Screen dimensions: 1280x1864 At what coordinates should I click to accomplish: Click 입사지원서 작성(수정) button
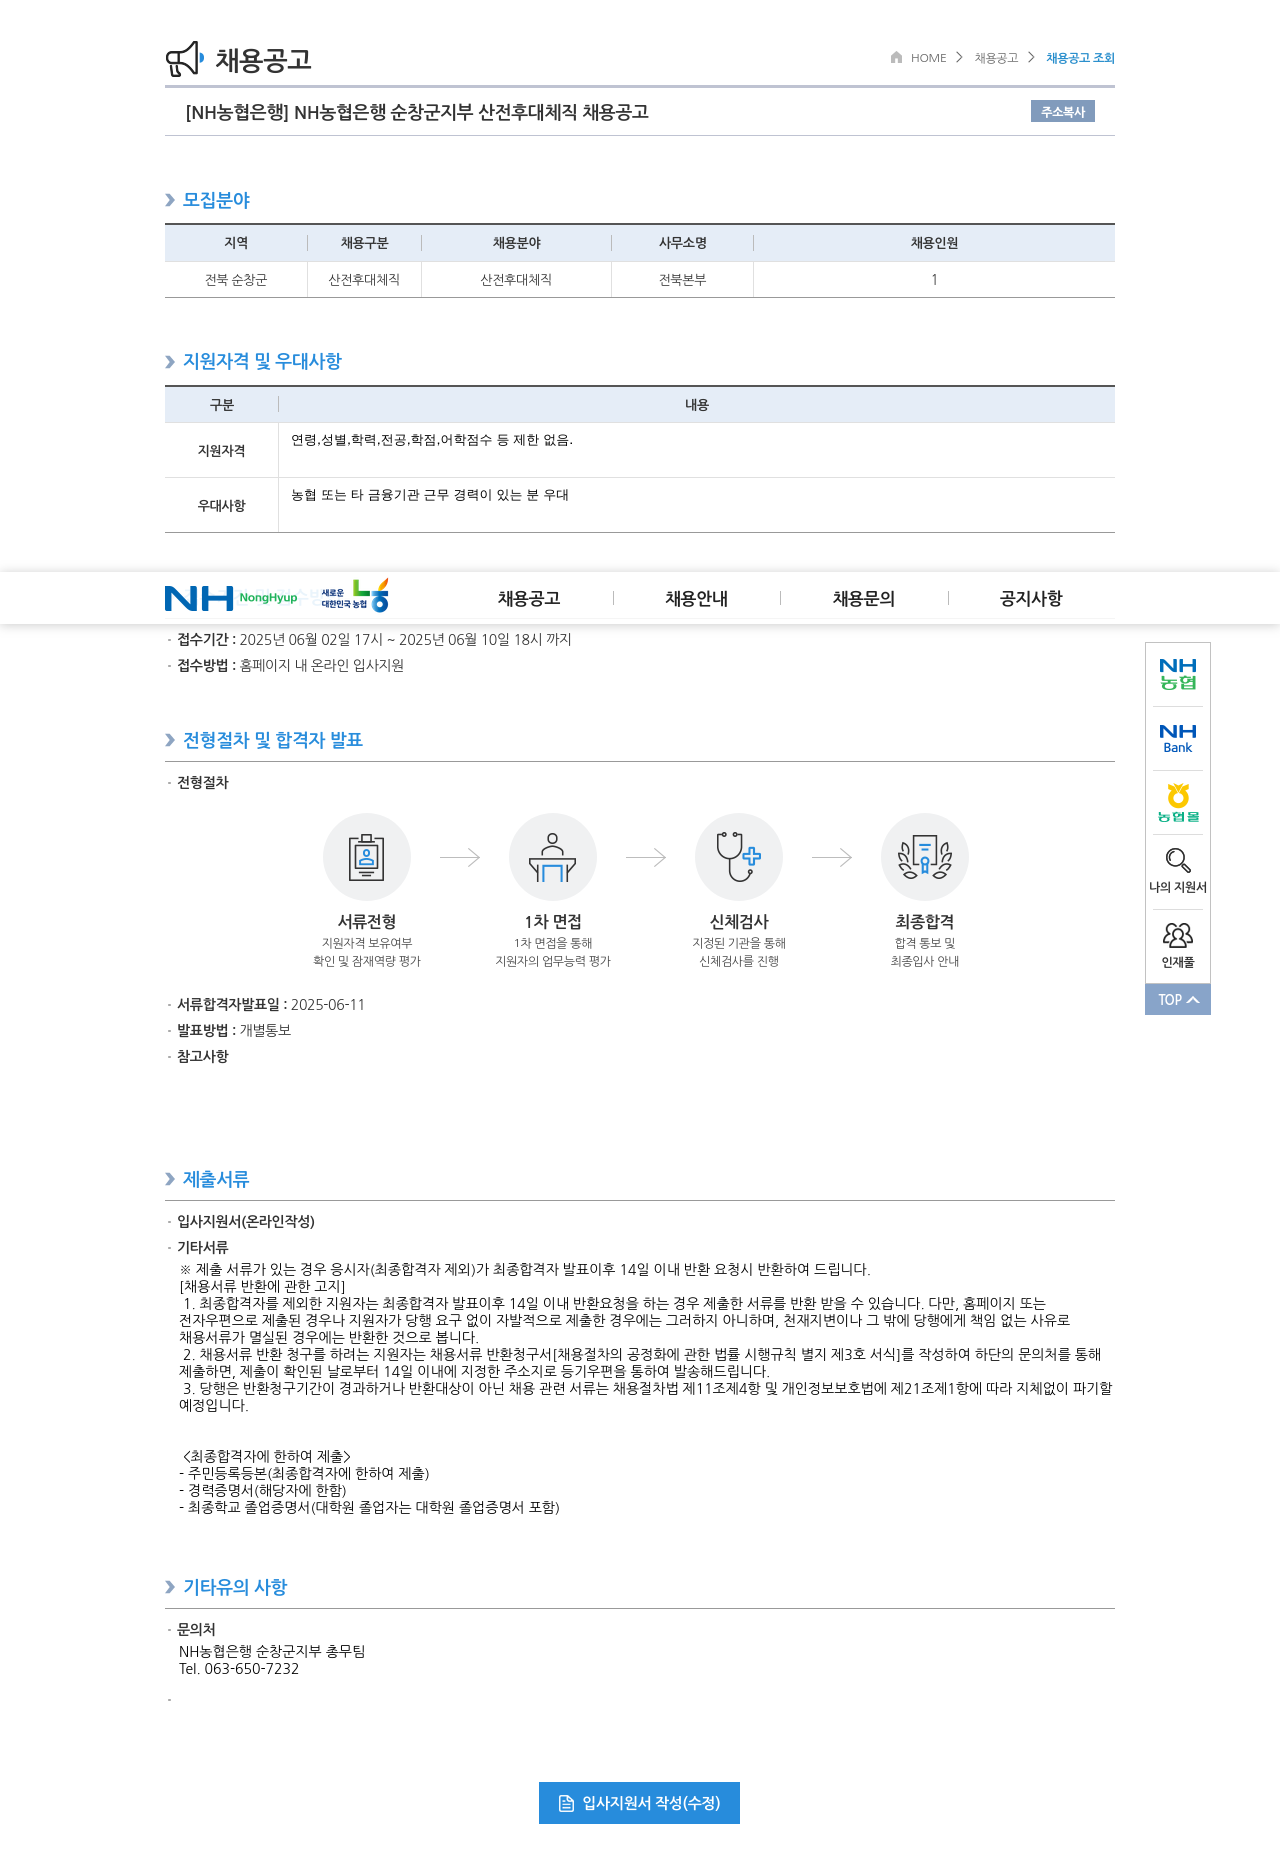point(639,1803)
